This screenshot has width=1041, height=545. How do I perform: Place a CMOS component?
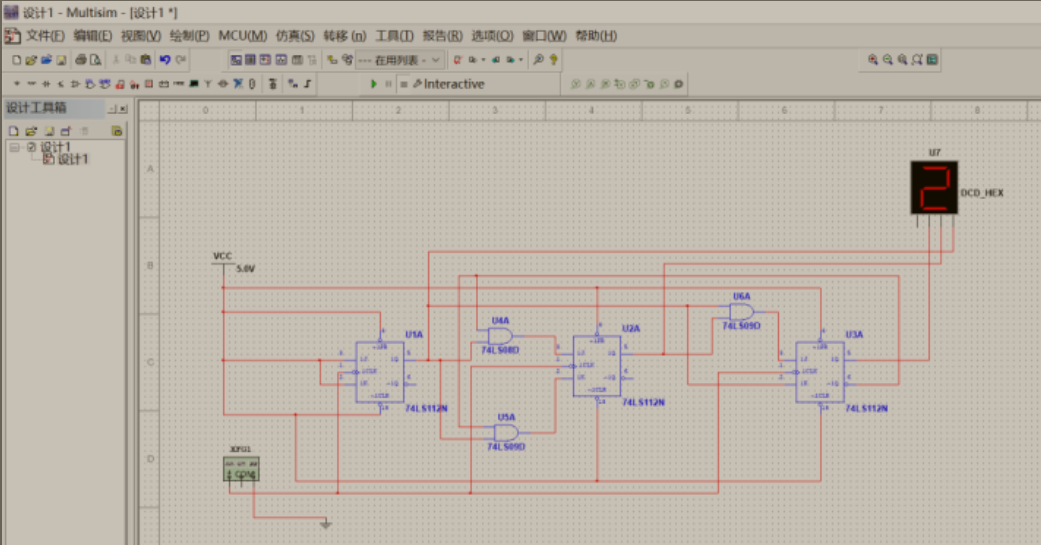pos(105,84)
